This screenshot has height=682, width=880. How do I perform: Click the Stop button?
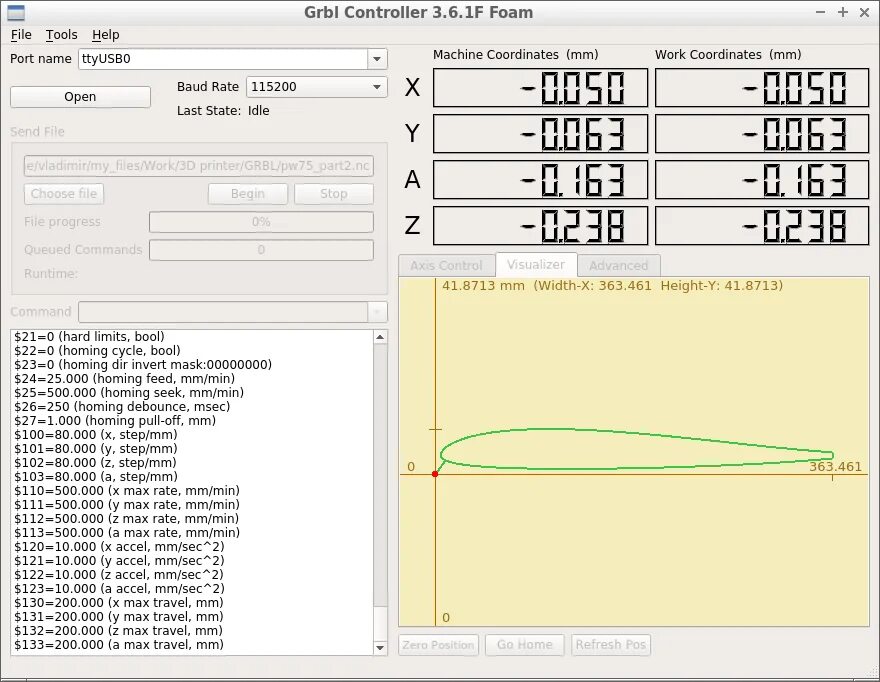[x=334, y=194]
